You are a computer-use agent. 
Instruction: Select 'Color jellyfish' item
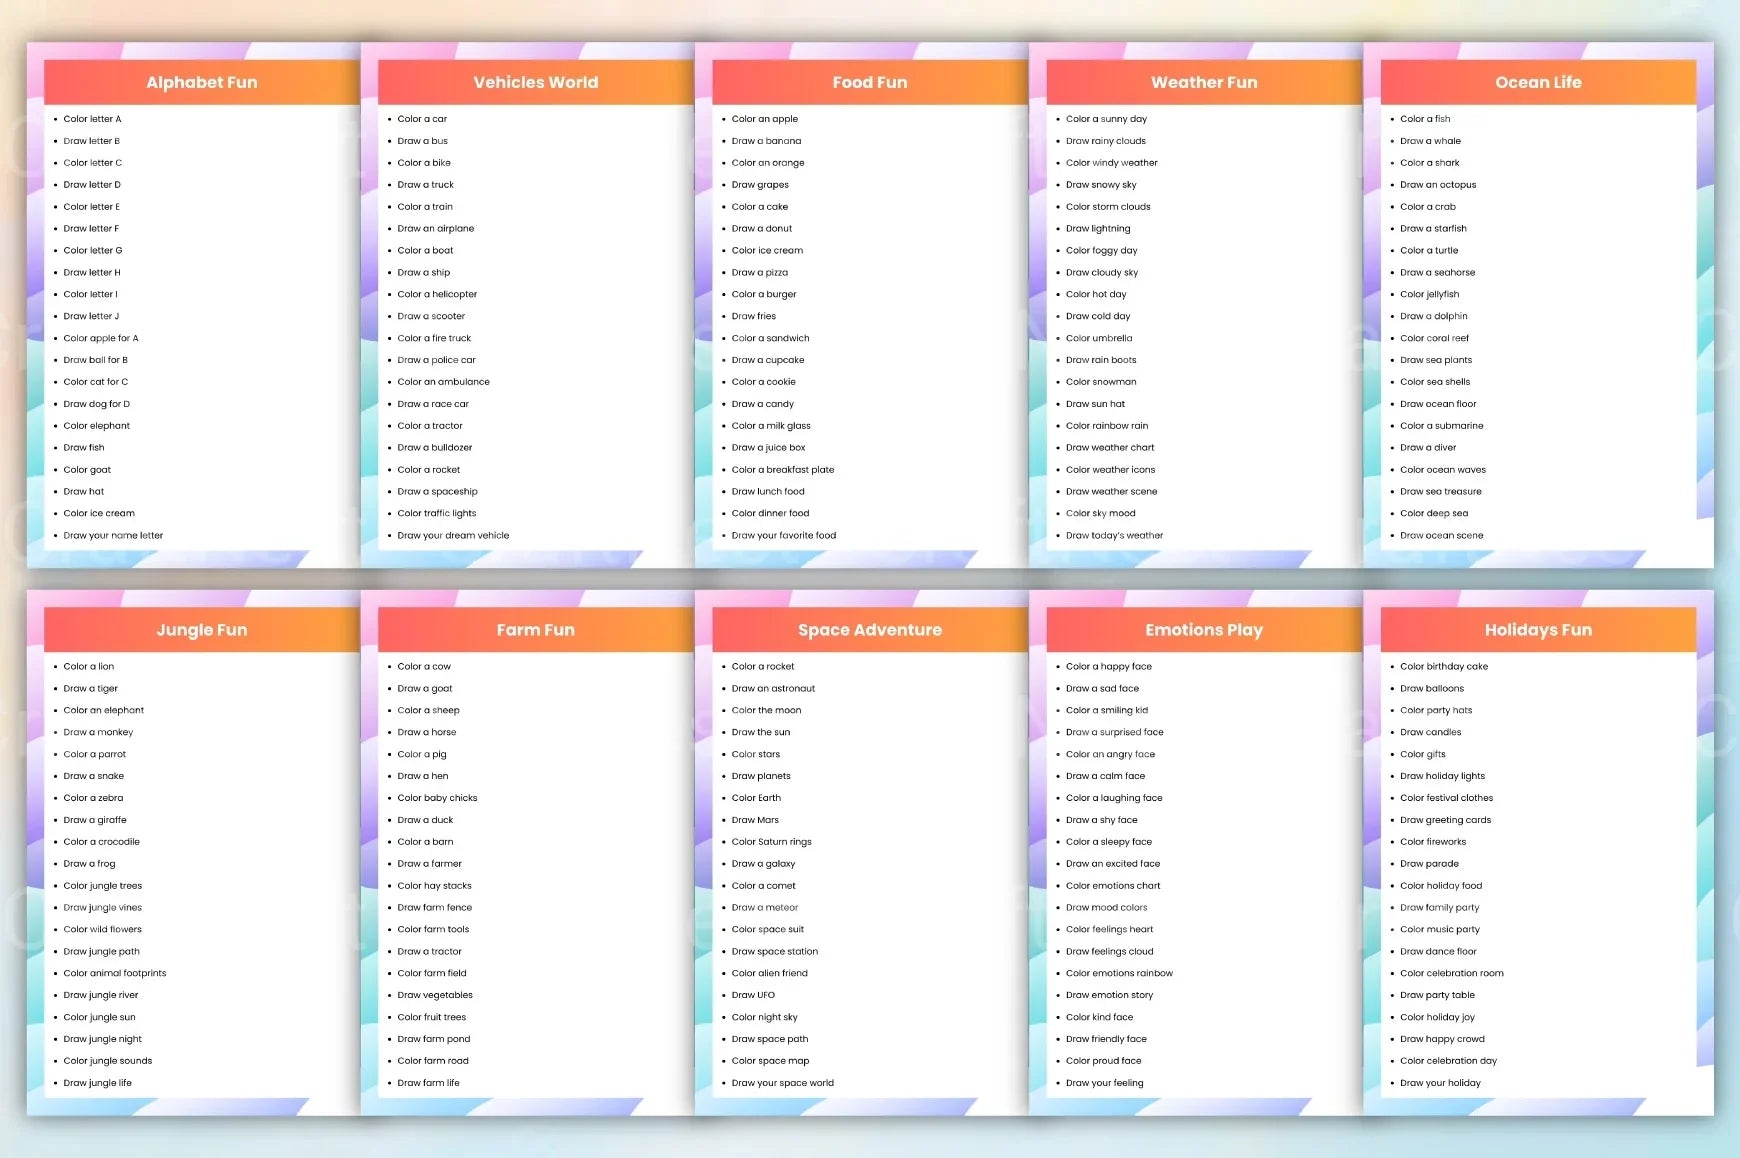[1430, 294]
